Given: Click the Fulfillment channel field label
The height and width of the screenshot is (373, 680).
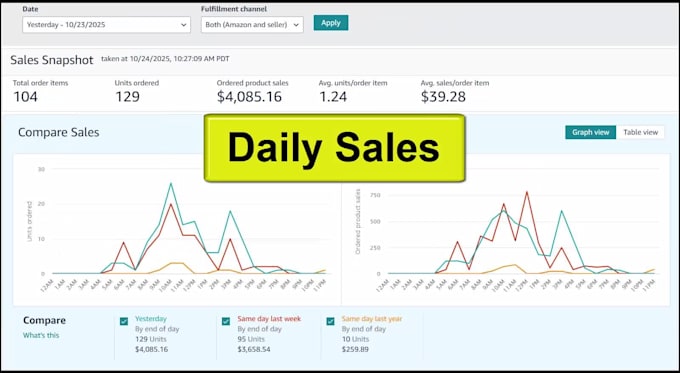Looking at the screenshot, I should [234, 9].
